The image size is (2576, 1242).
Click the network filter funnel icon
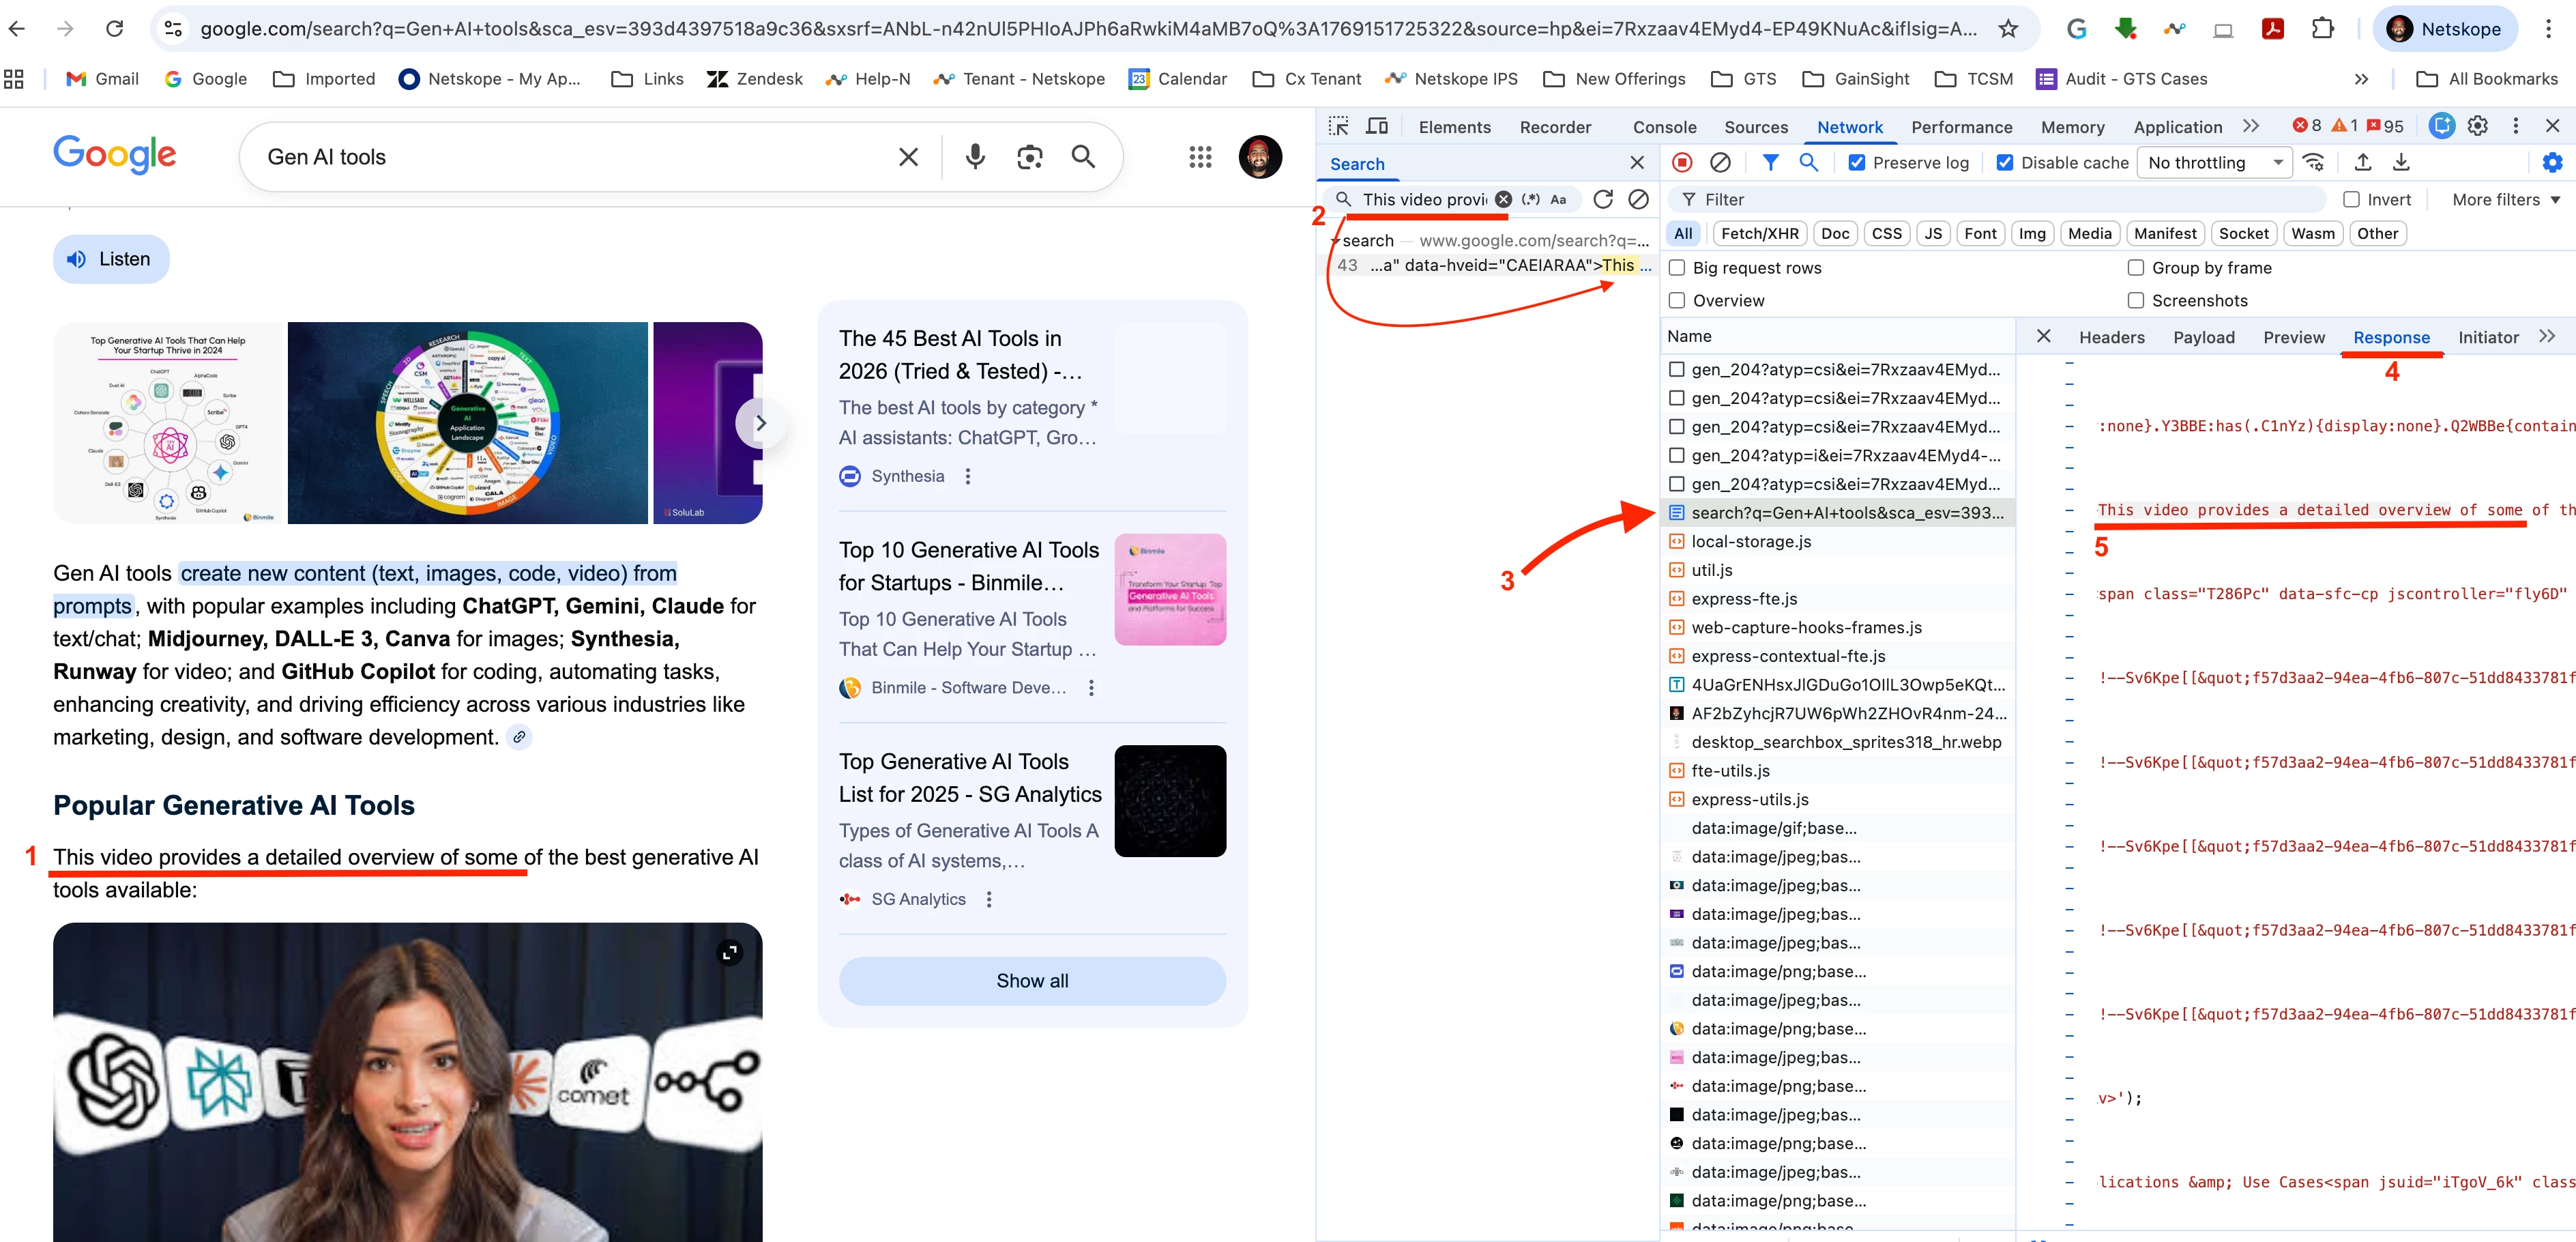[1770, 162]
